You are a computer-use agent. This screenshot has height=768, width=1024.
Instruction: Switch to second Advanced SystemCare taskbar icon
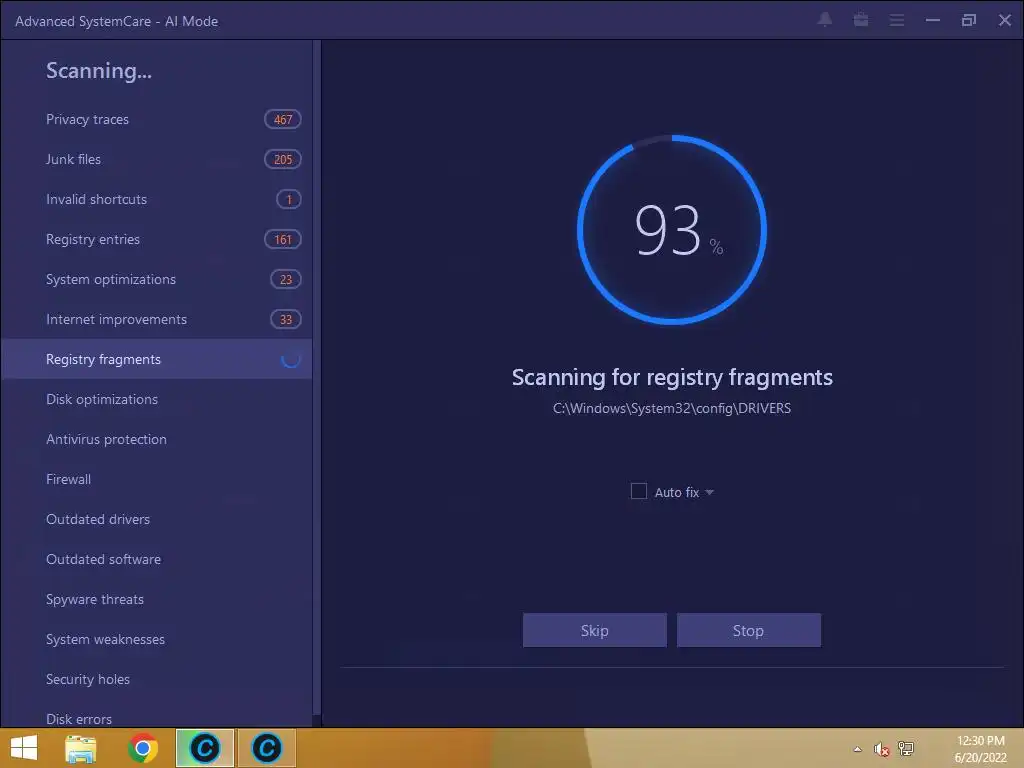pos(266,748)
